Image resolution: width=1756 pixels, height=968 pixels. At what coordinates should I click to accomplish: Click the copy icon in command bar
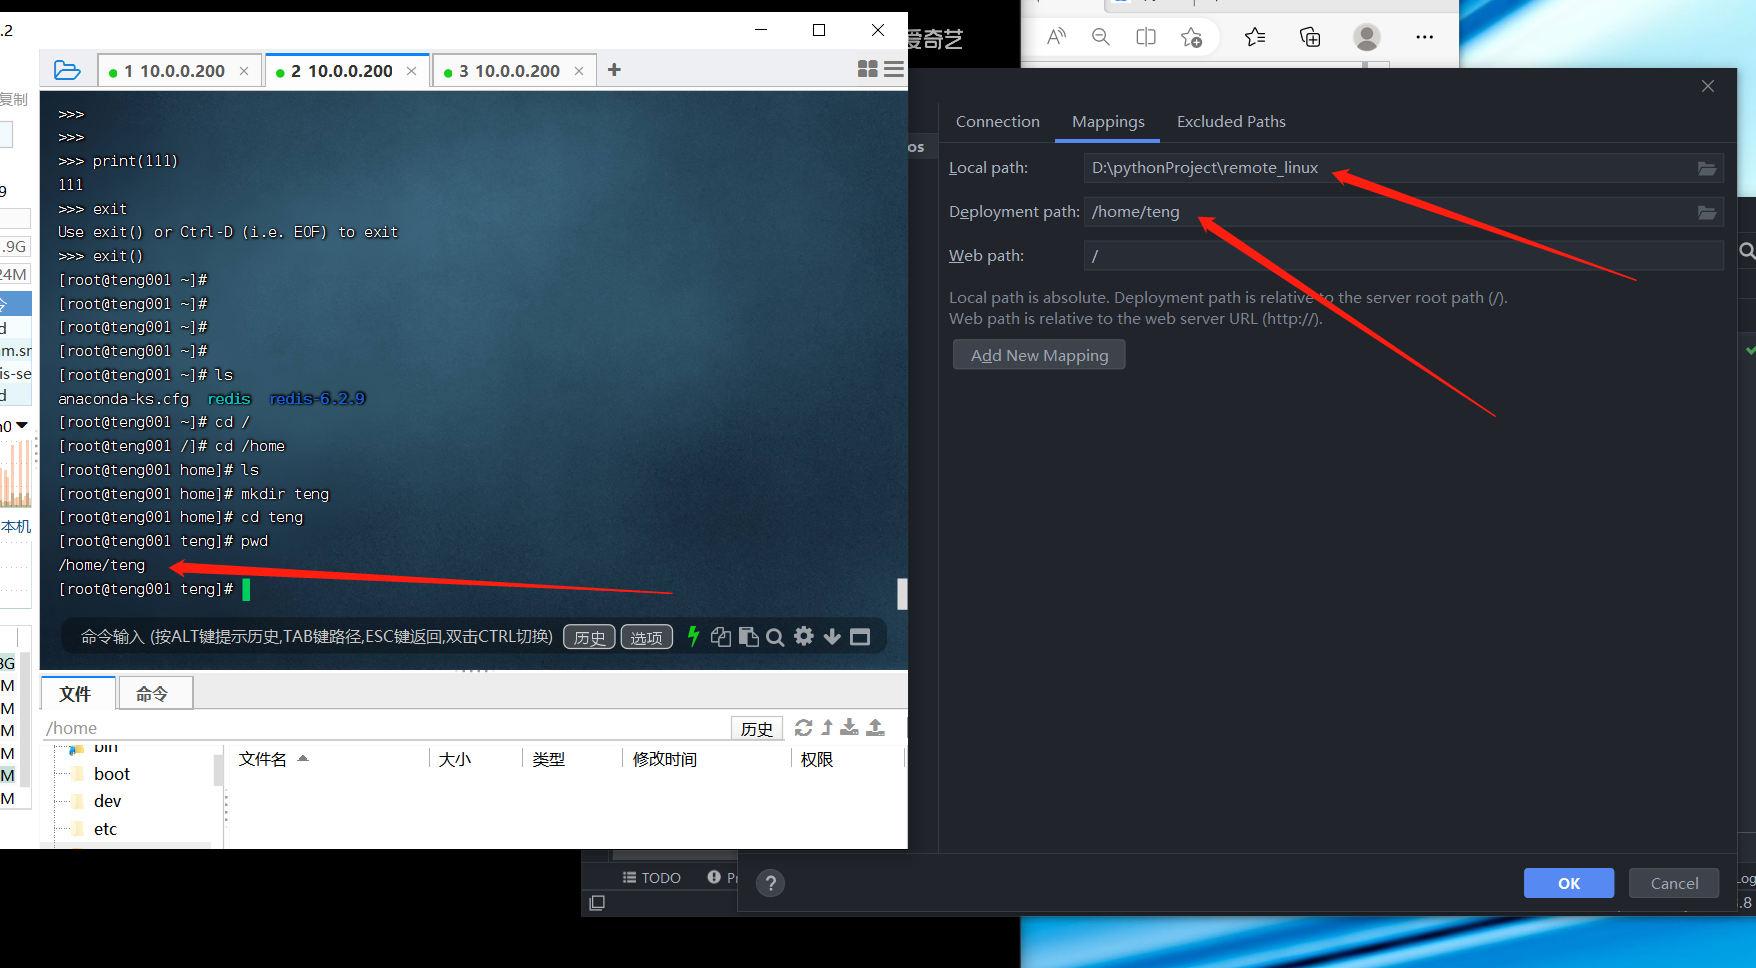[720, 636]
